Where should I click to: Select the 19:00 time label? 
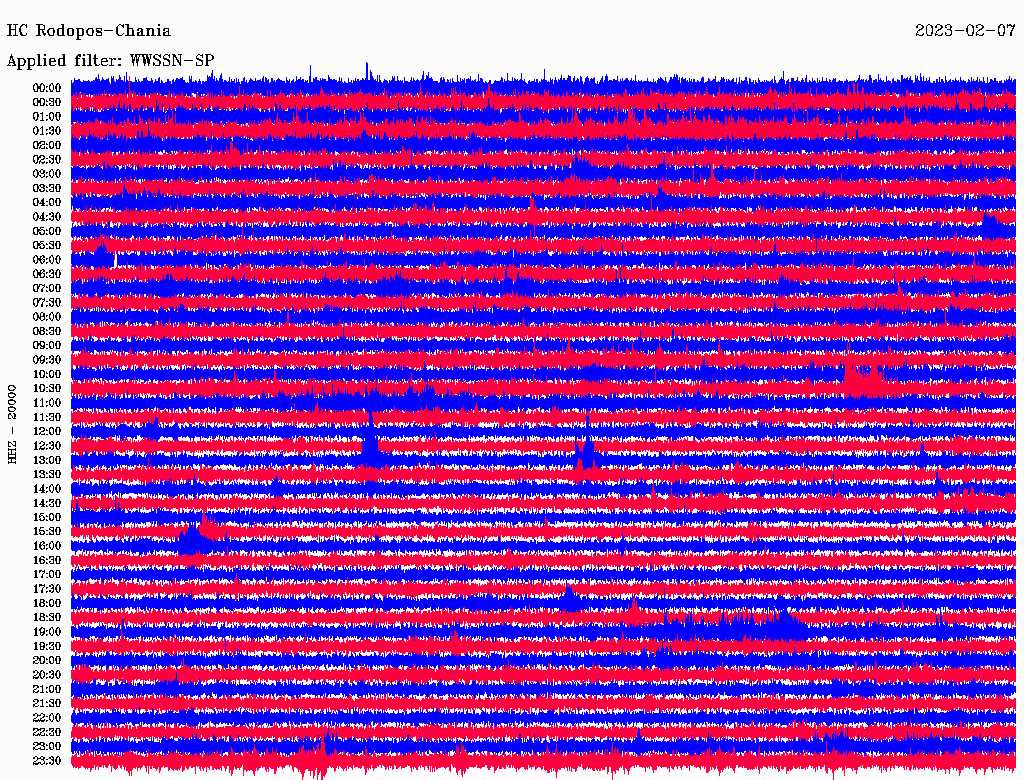(47, 632)
